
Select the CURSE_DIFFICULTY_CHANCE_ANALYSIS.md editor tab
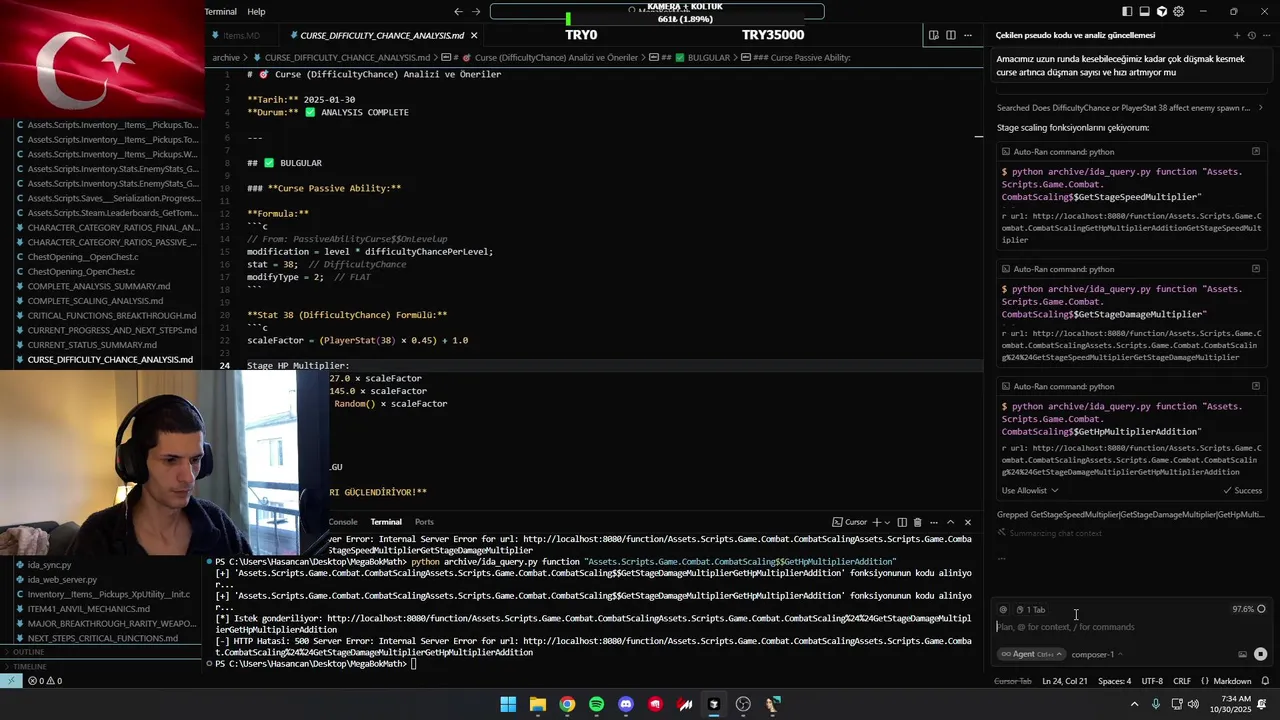[x=381, y=35]
